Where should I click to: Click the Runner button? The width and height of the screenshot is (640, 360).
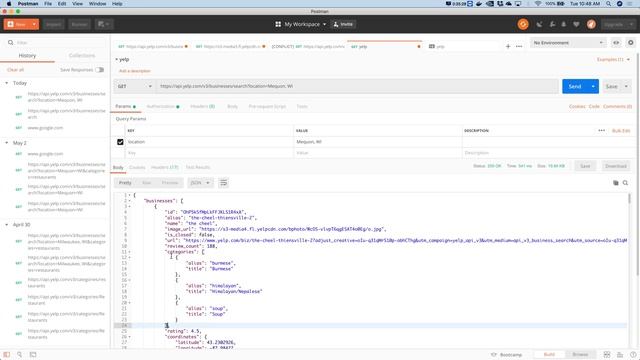(x=79, y=24)
